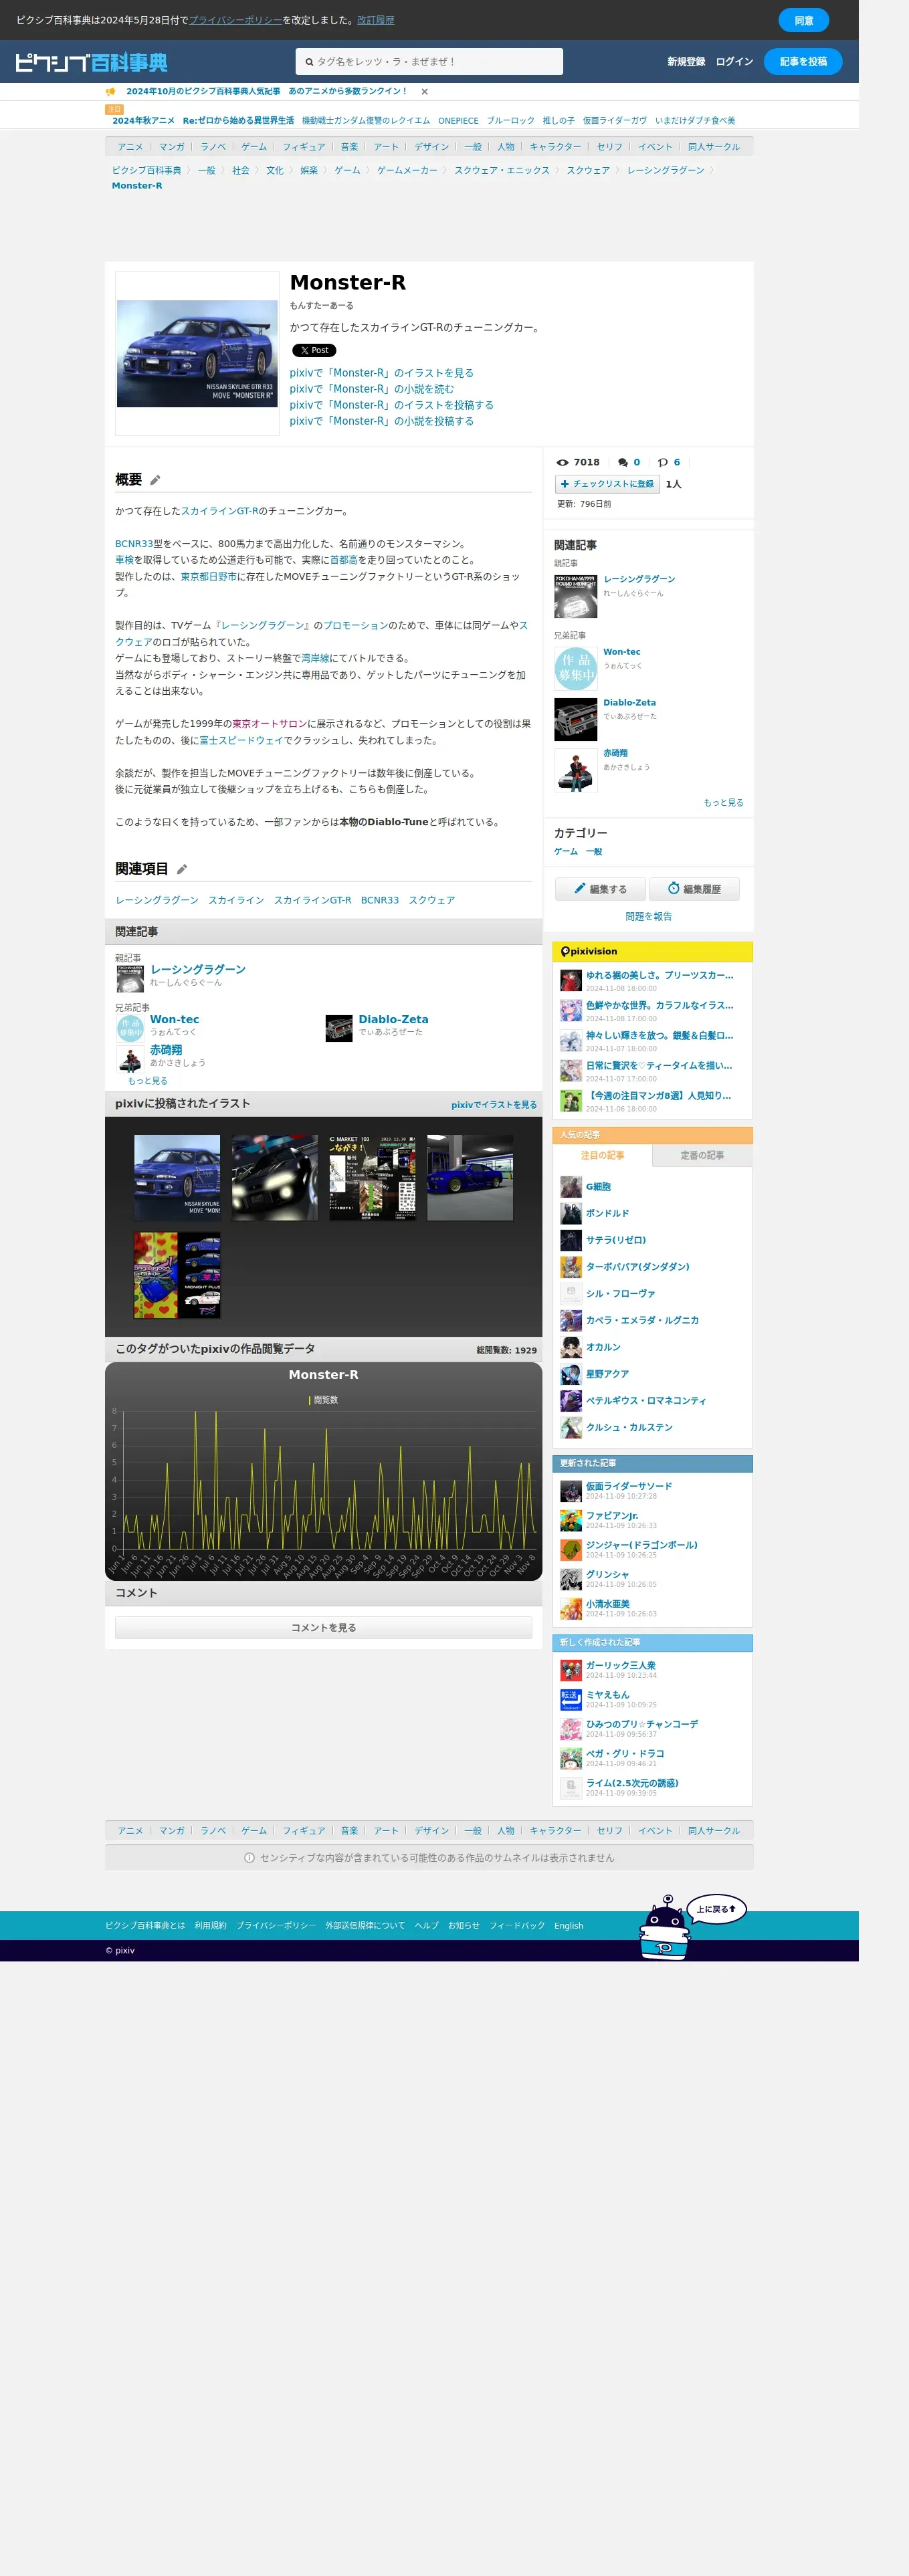Click the announcement megaphone icon

tap(110, 91)
